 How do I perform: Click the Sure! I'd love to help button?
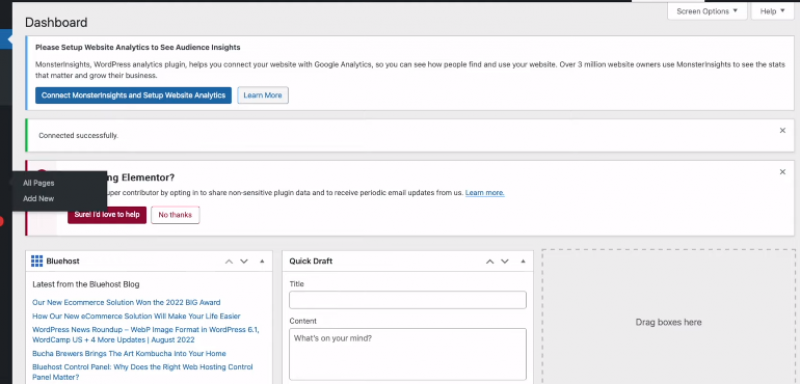[107, 215]
